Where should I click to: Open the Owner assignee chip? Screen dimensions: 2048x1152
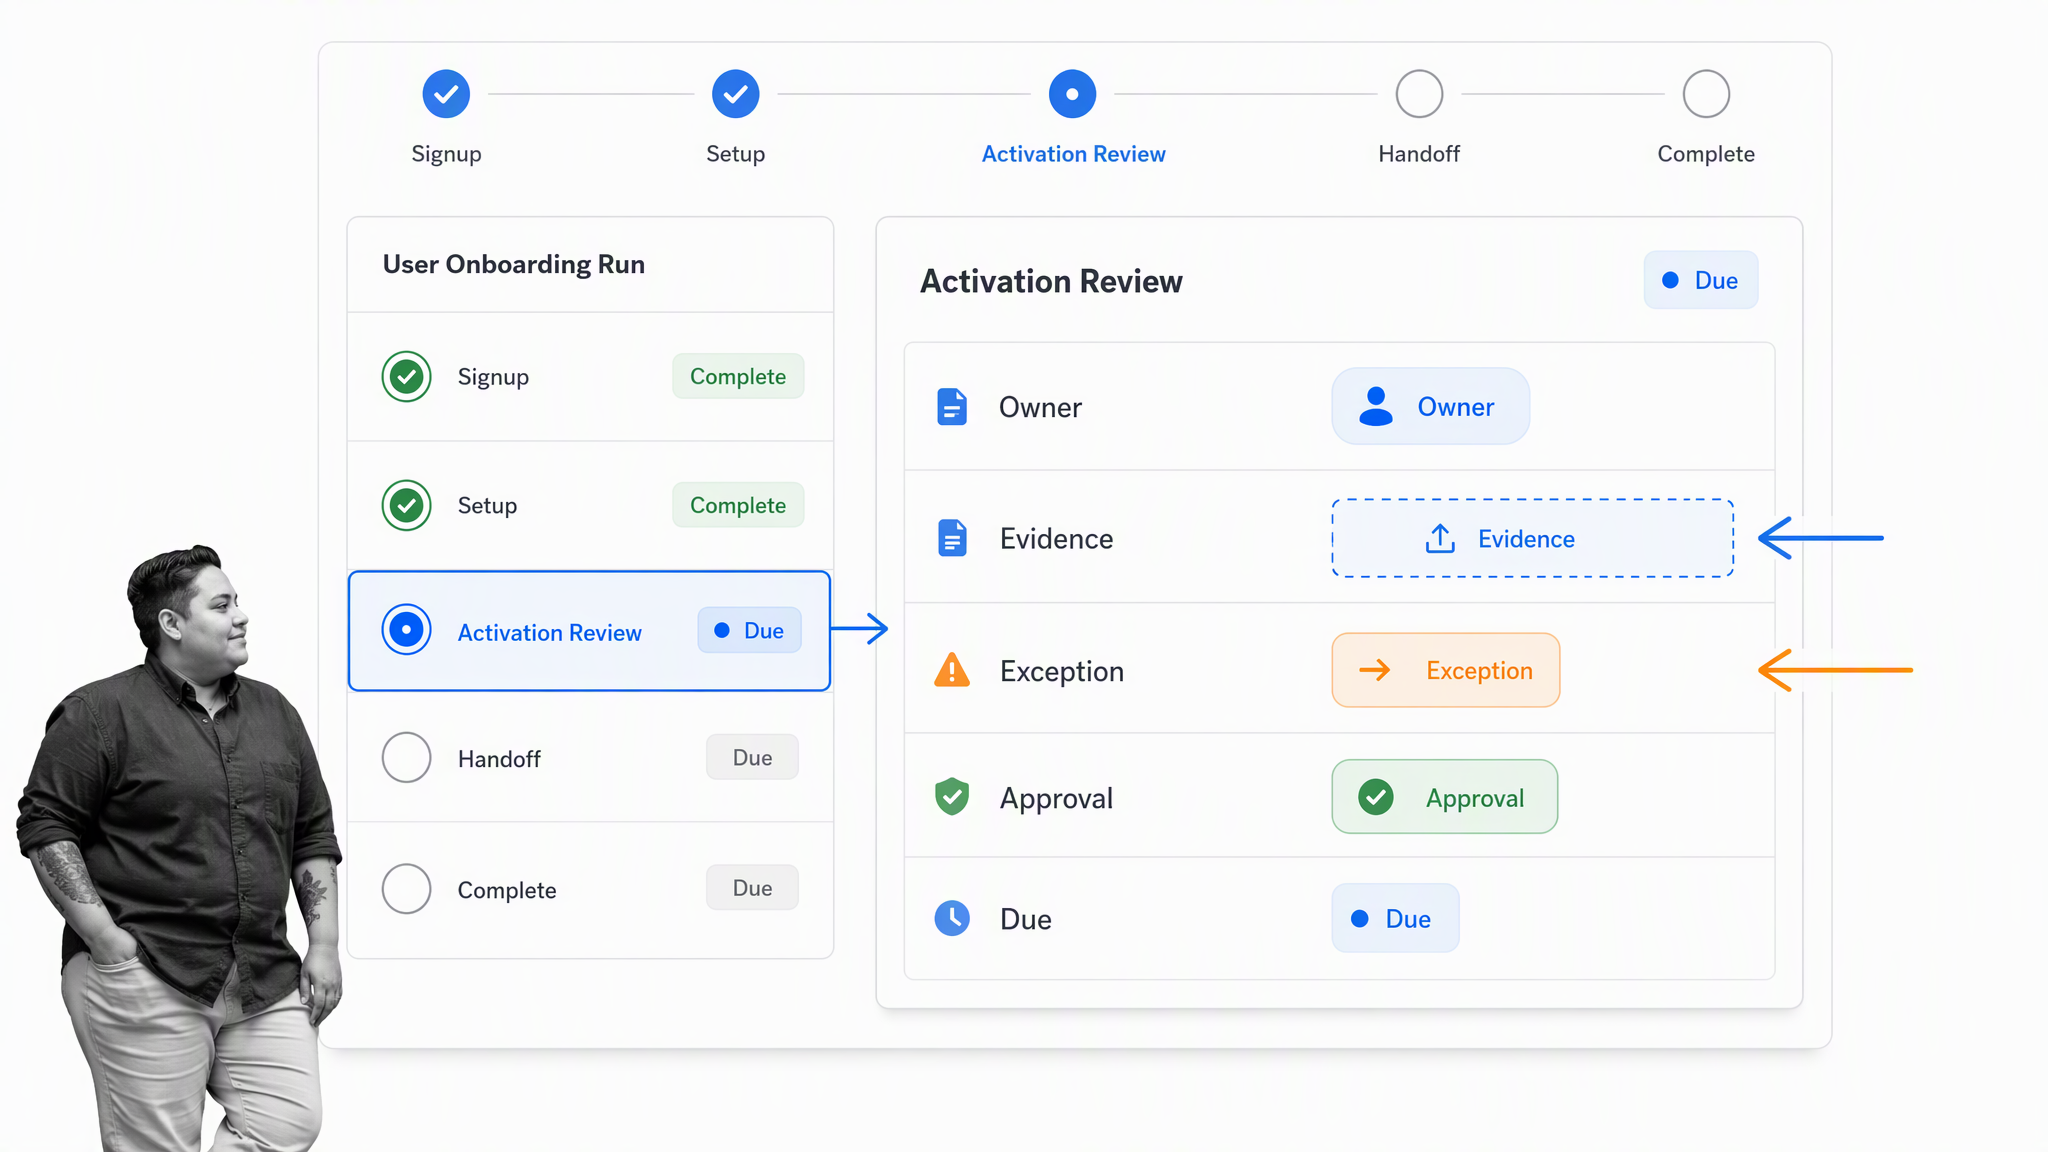pyautogui.click(x=1430, y=406)
